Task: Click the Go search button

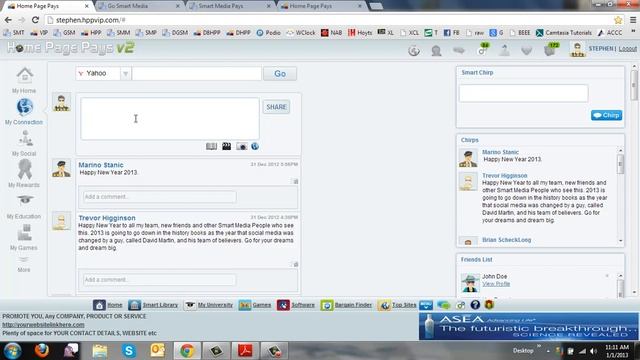Action: click(x=280, y=73)
